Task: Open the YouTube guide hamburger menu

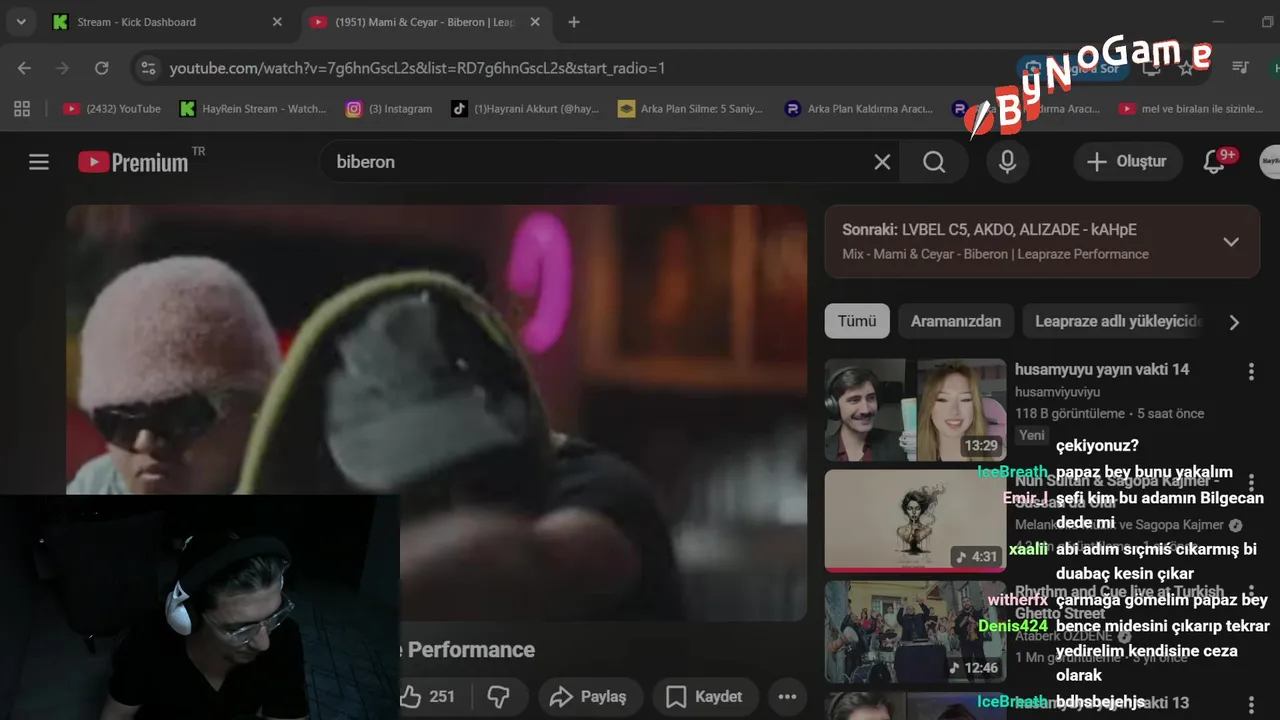Action: click(x=39, y=162)
